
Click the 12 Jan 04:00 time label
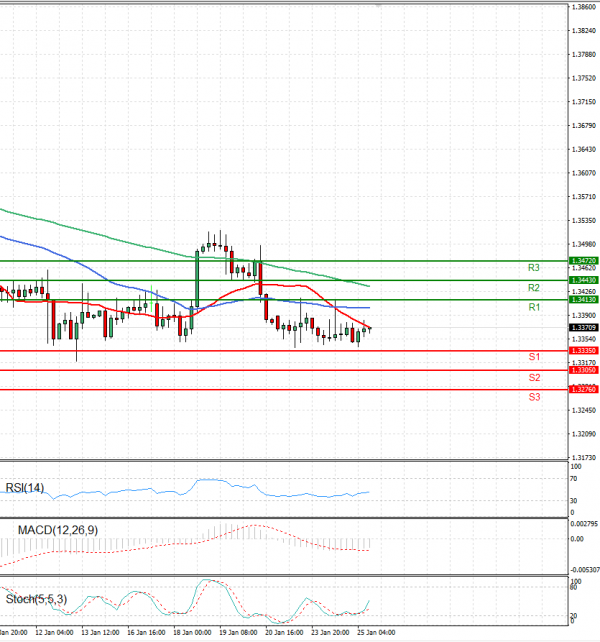(54, 633)
